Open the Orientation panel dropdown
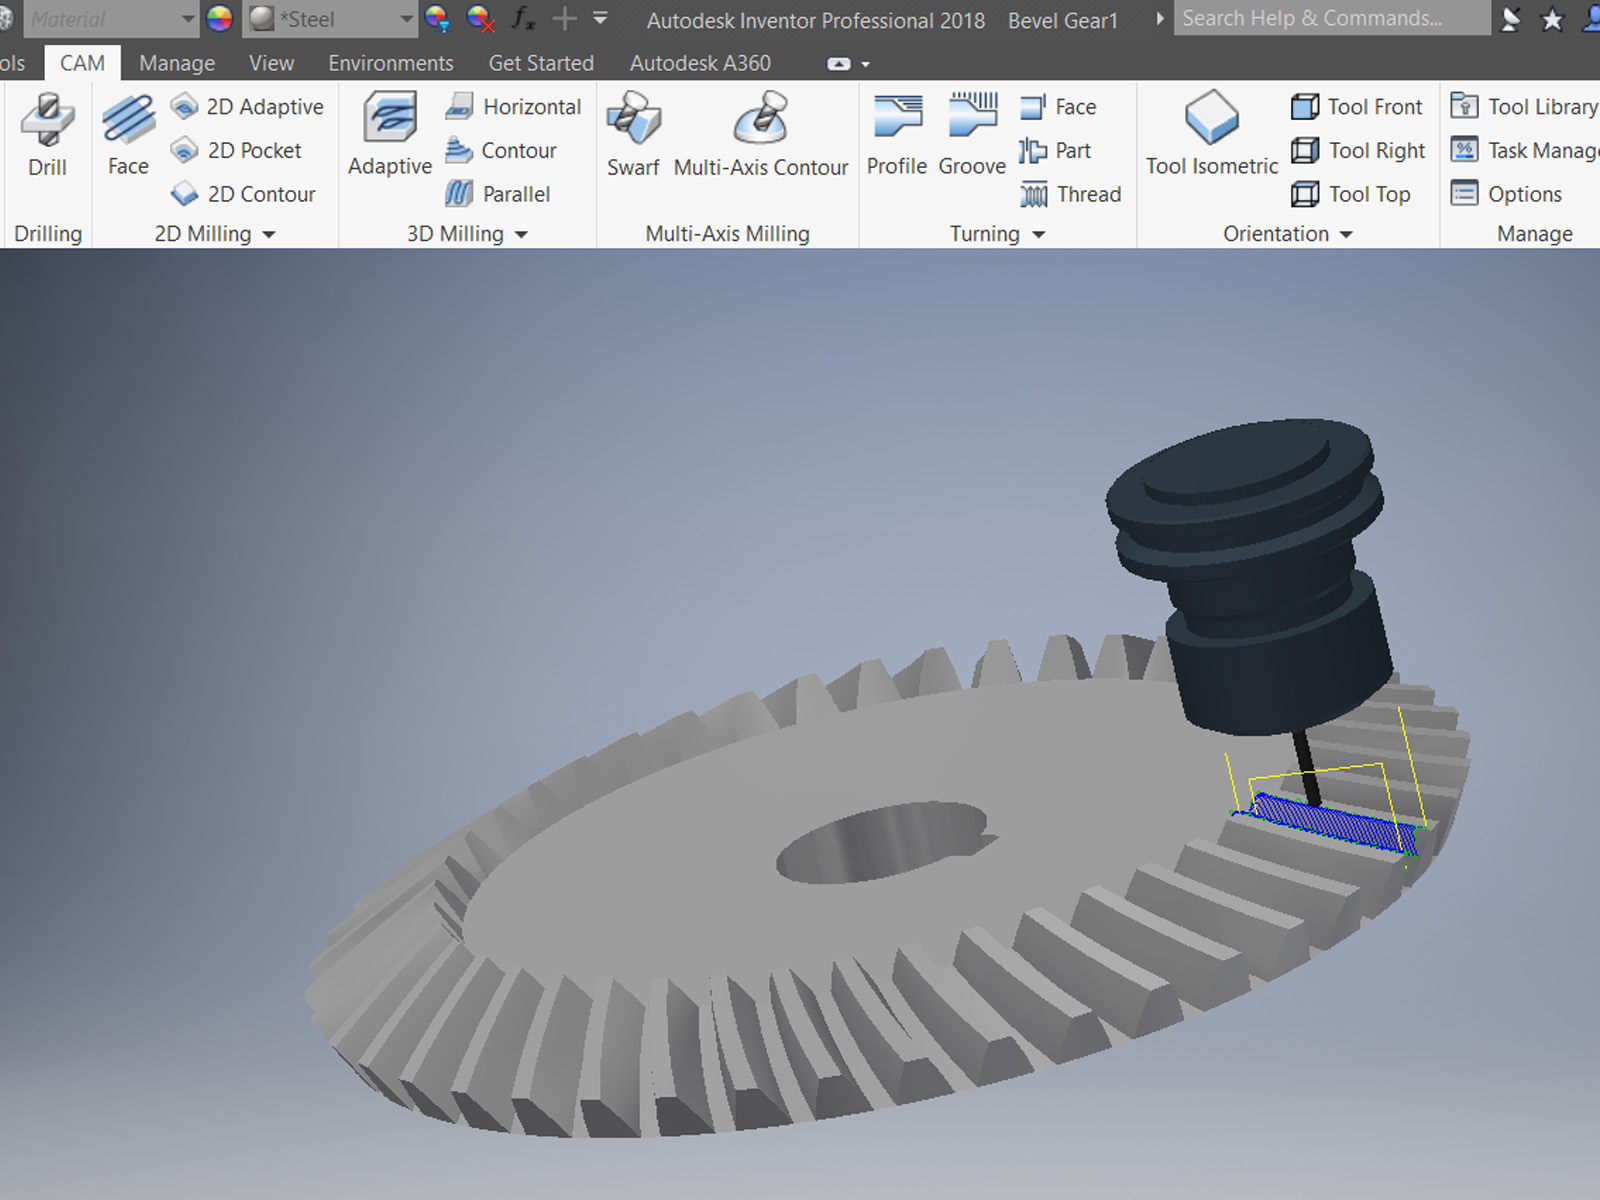Screen dimensions: 1600x1200 [x=1346, y=235]
